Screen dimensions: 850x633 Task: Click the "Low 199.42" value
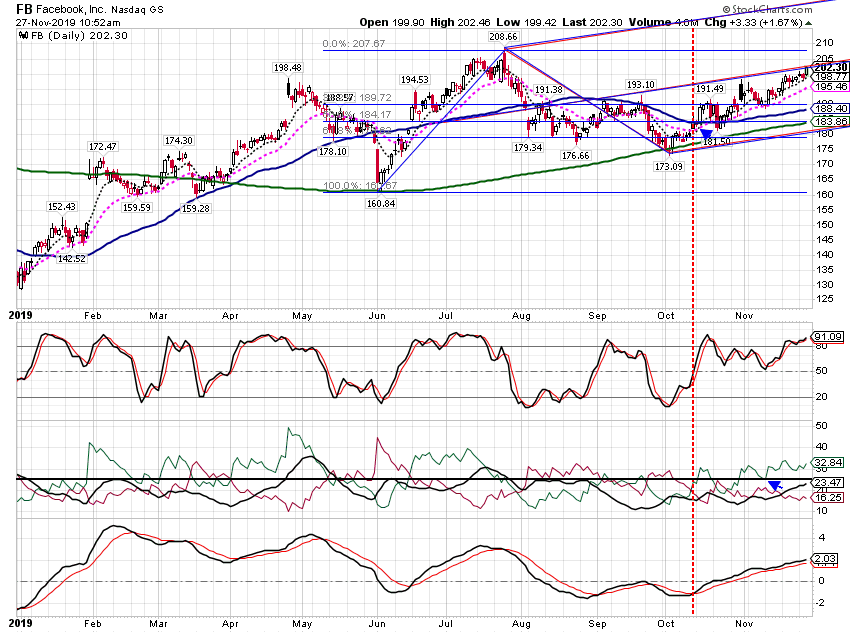[526, 22]
